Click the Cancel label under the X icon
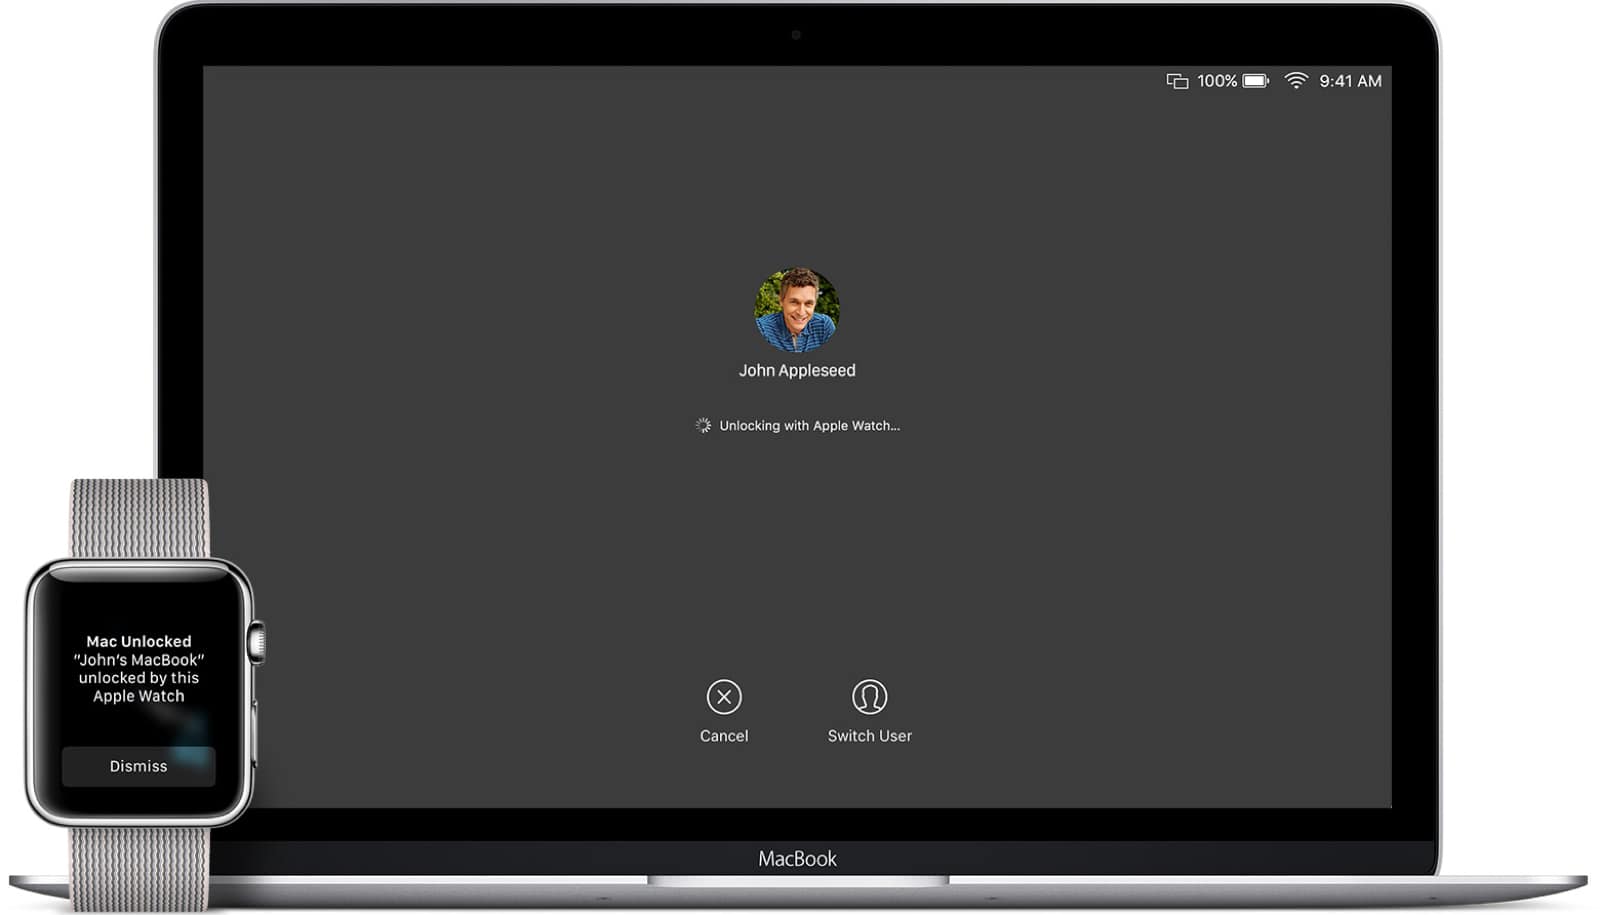 (x=724, y=736)
